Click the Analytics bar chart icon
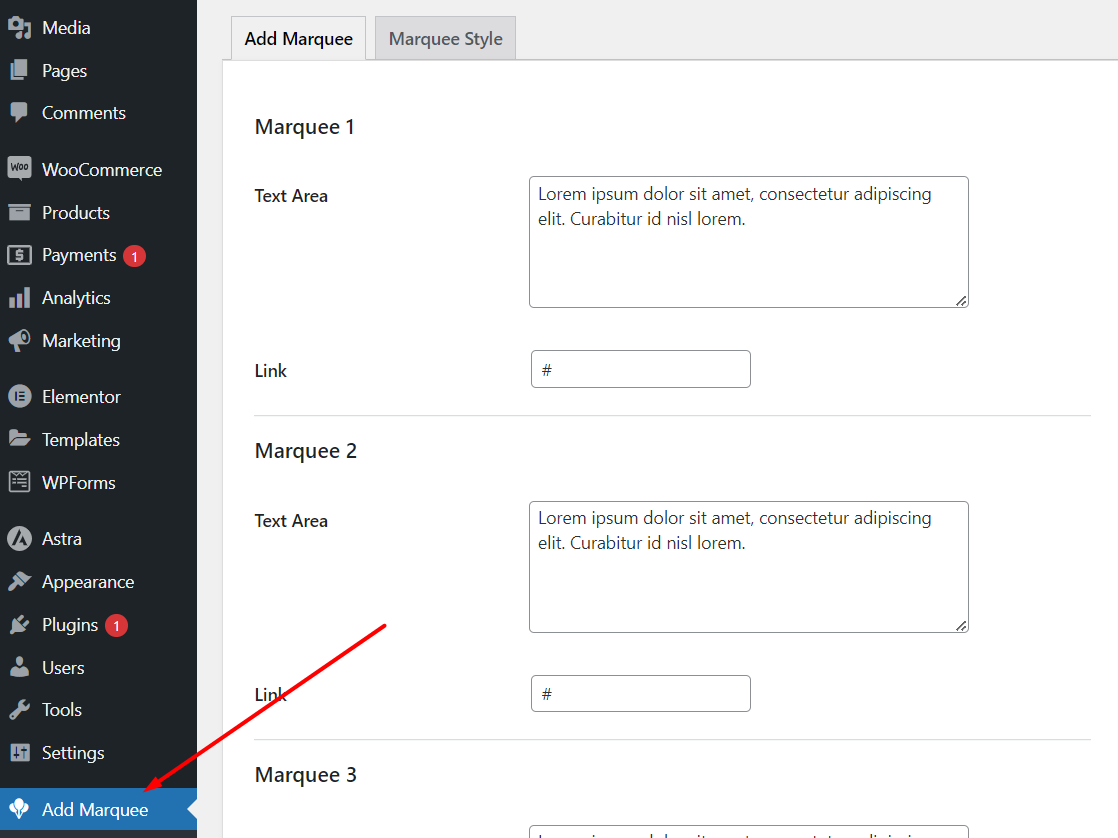 19,298
